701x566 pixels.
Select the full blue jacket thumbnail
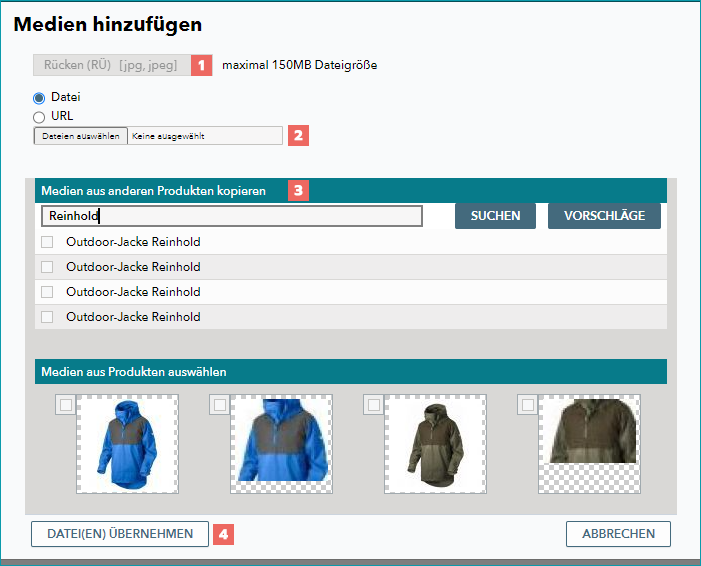(x=127, y=444)
